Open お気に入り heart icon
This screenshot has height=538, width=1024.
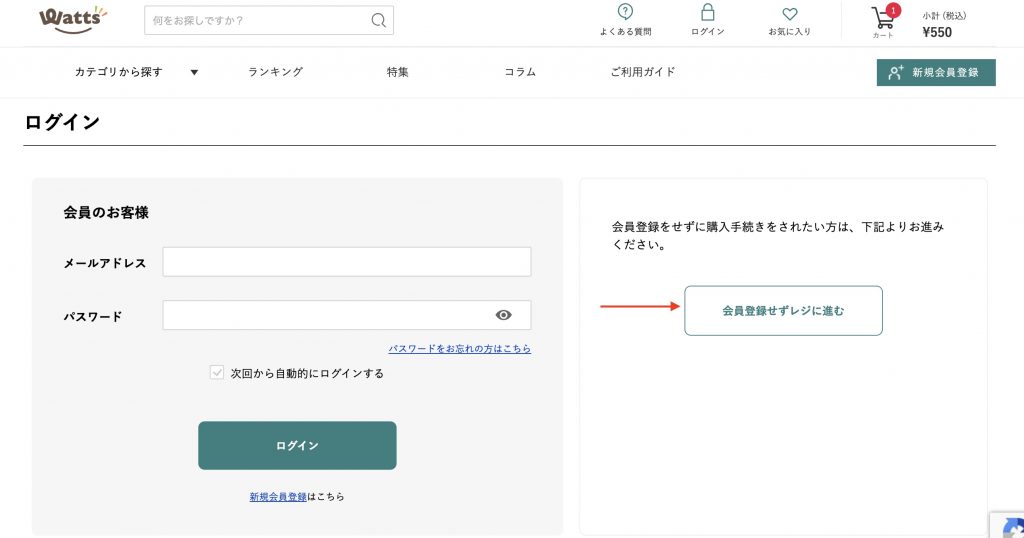(x=789, y=14)
